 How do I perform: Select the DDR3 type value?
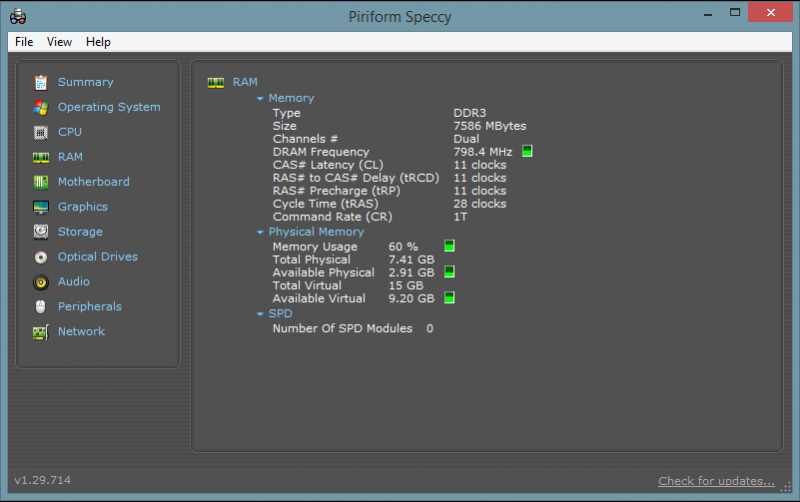(x=470, y=113)
